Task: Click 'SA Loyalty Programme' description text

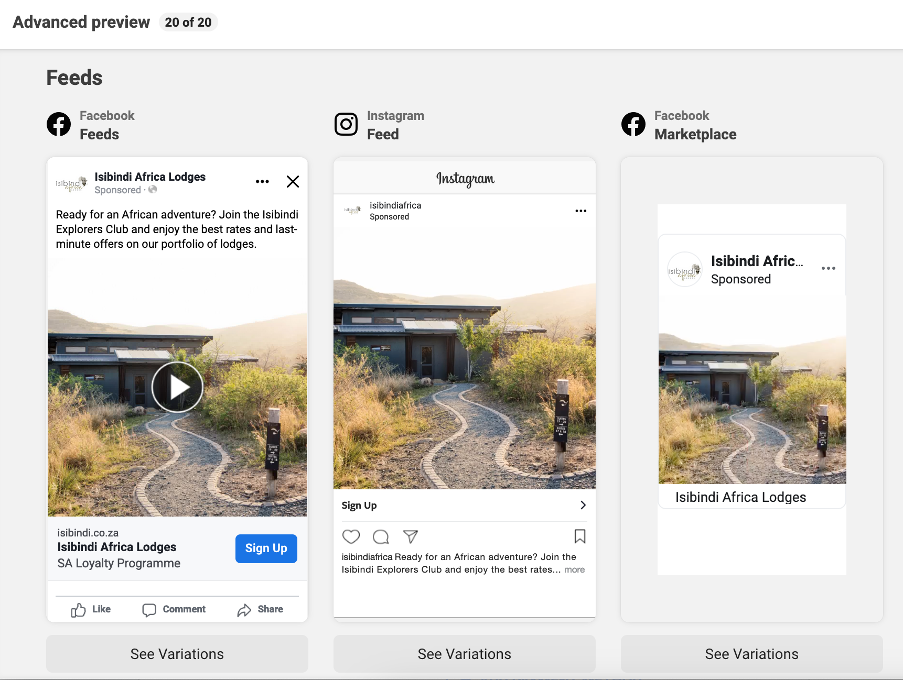Action: (119, 563)
